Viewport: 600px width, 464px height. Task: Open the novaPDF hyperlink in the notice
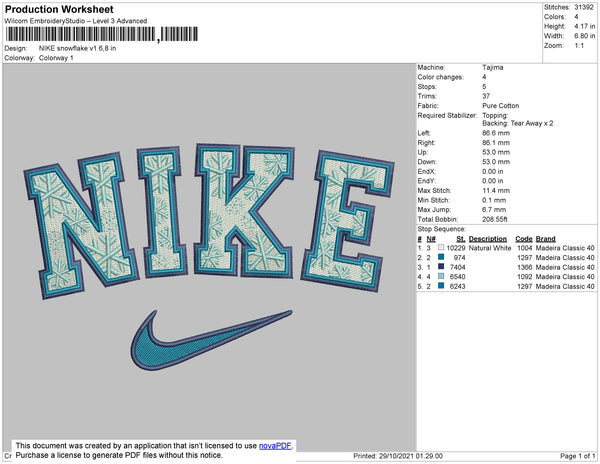click(275, 446)
